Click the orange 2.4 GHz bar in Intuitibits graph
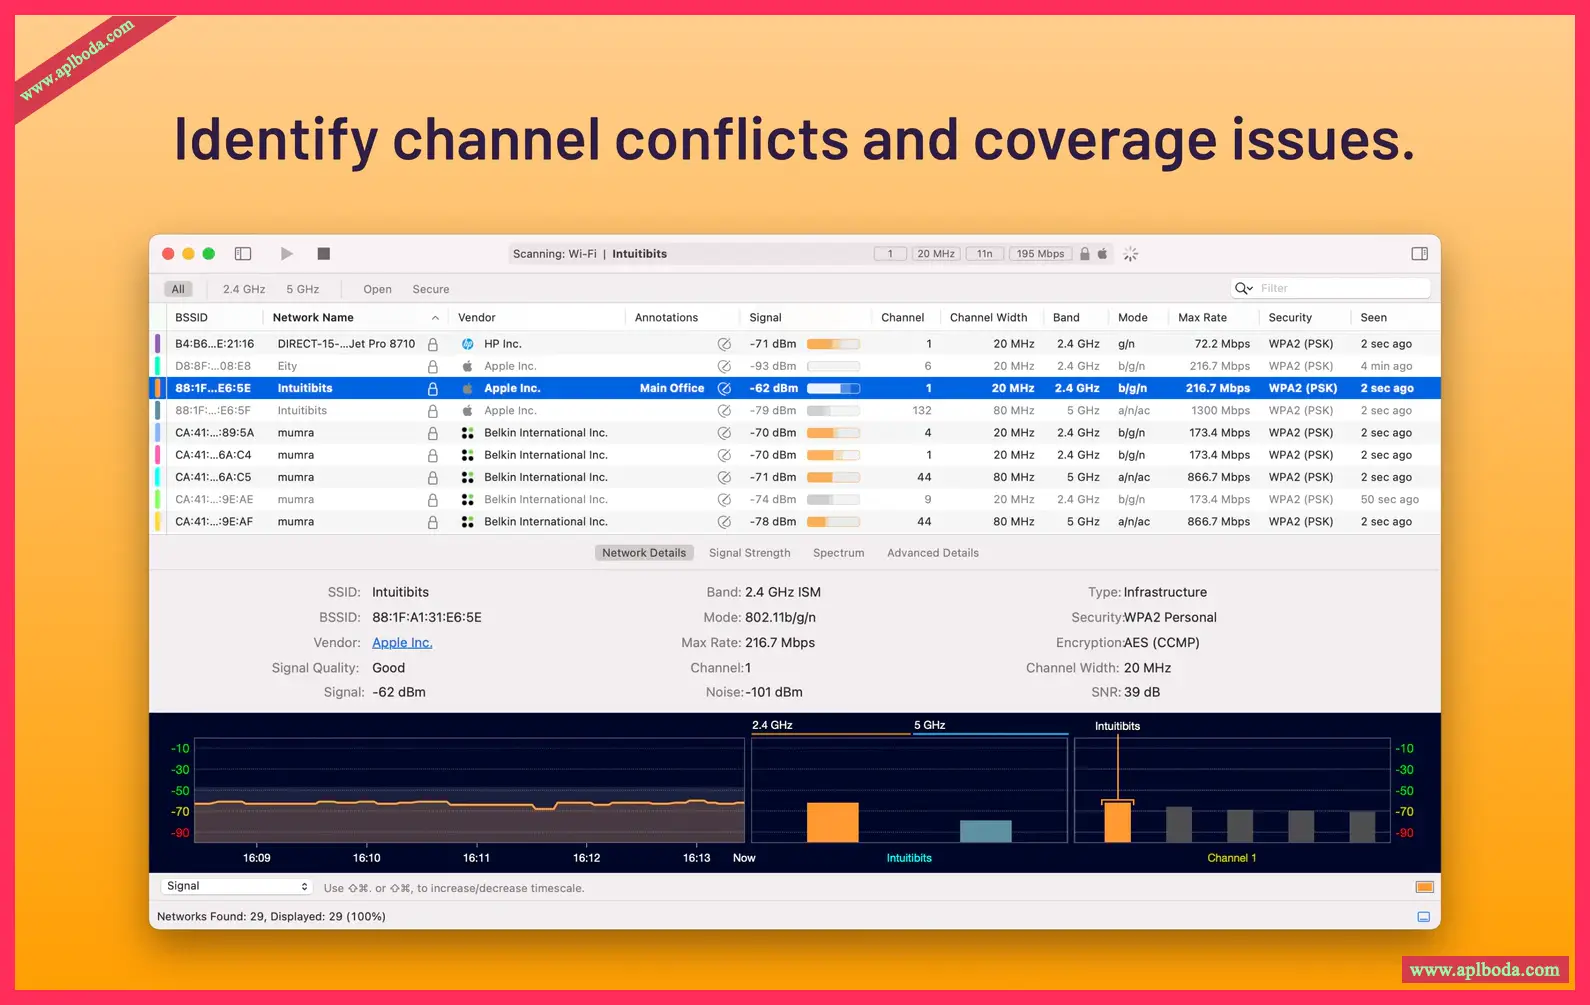This screenshot has width=1590, height=1005. 832,822
